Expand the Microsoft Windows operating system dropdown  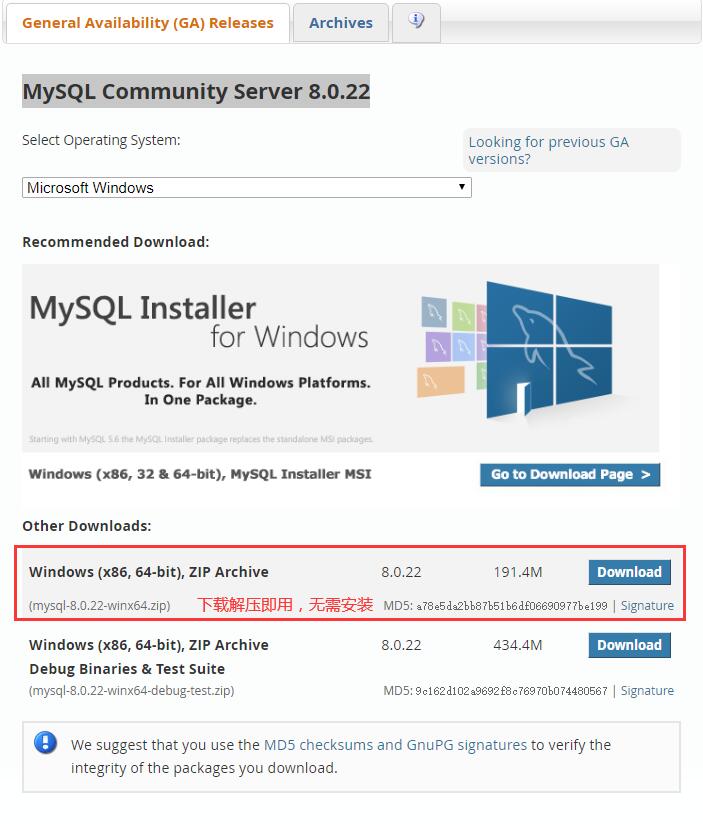[x=246, y=188]
